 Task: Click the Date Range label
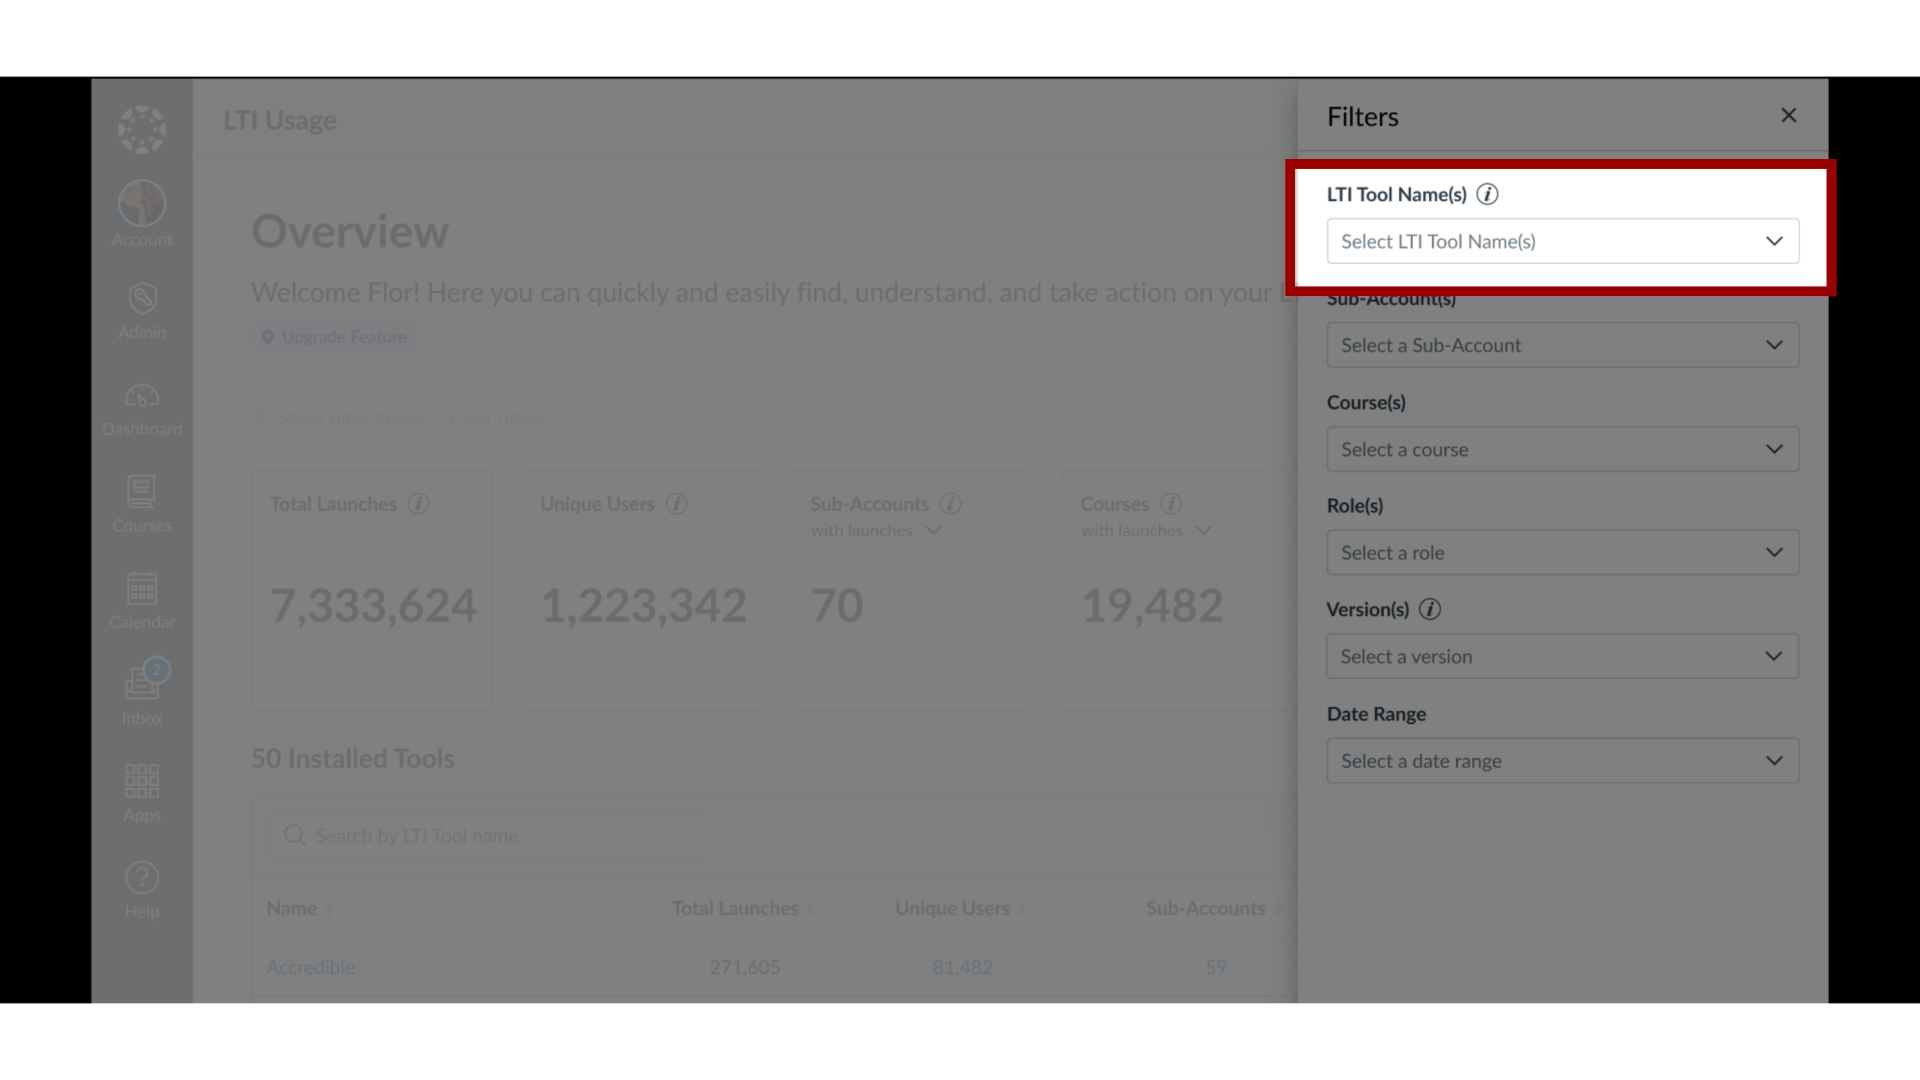(1376, 714)
